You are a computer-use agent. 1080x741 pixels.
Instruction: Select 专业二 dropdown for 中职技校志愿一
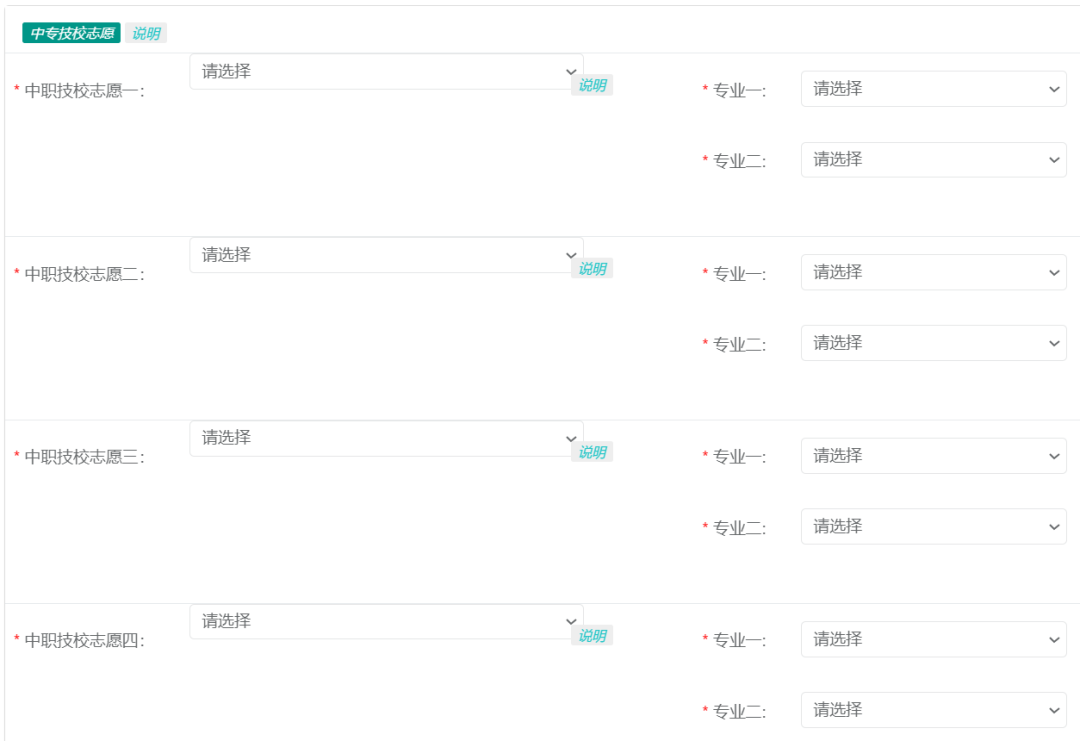(933, 160)
